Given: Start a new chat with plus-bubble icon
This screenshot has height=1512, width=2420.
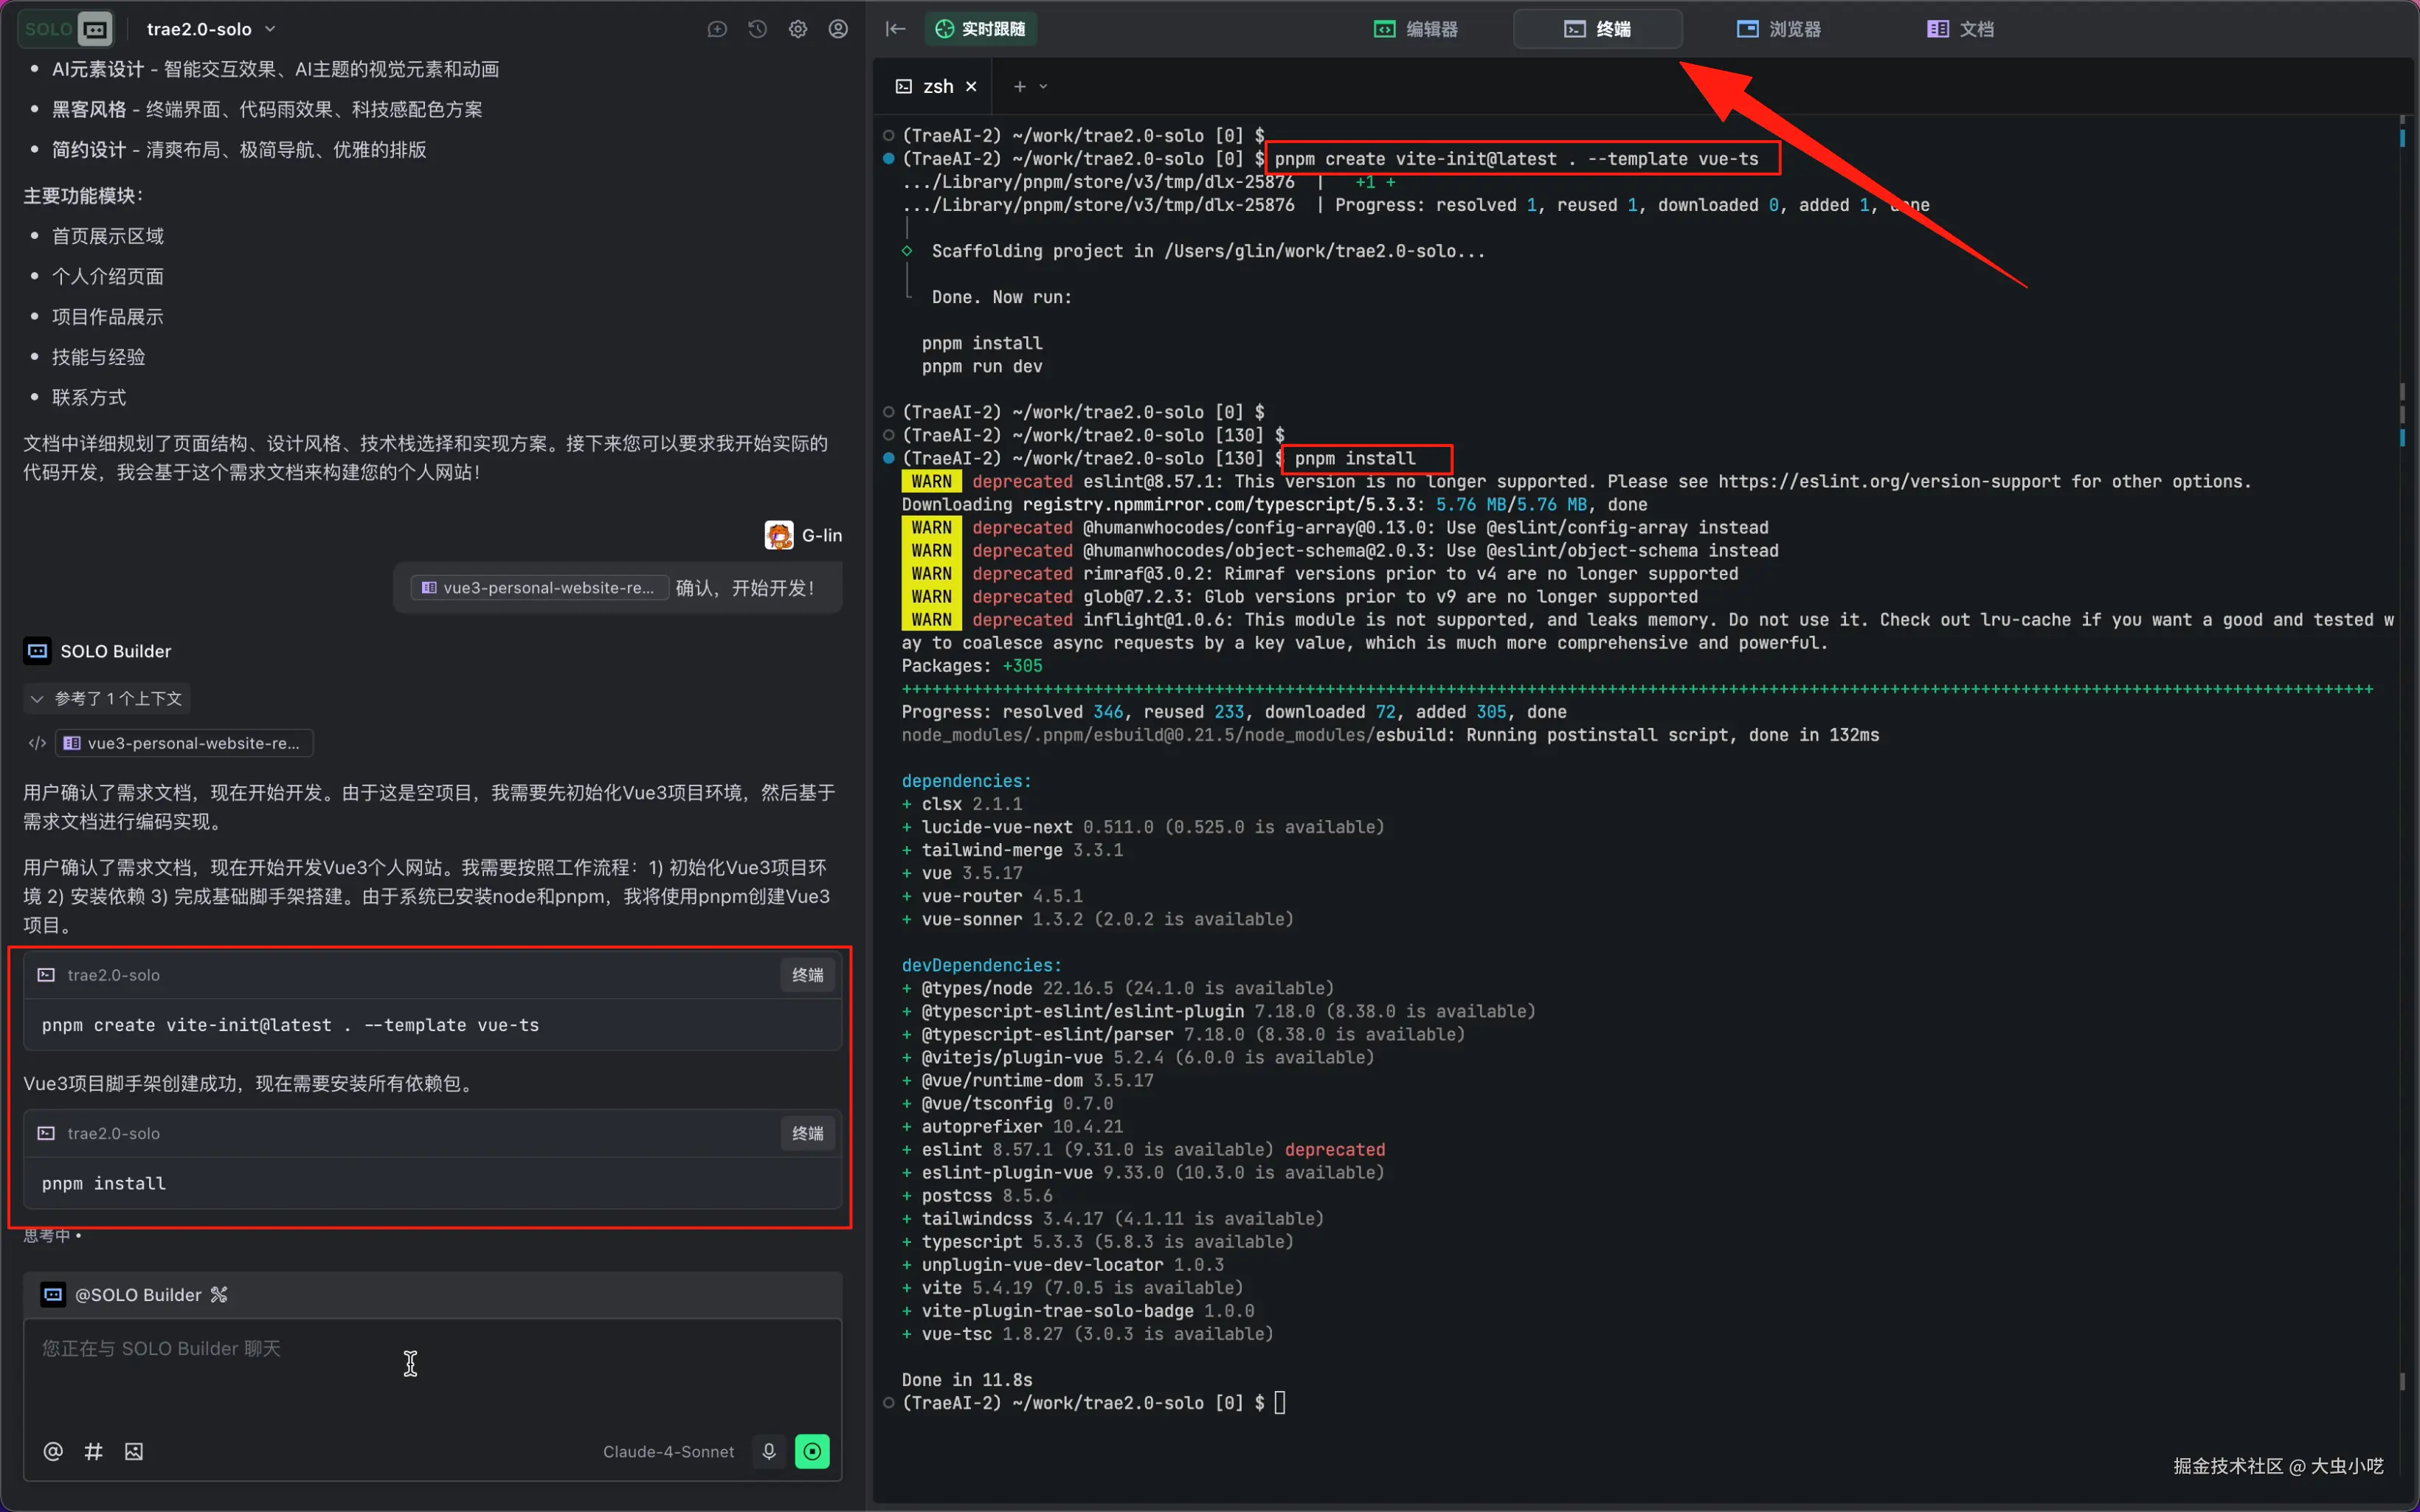Looking at the screenshot, I should pyautogui.click(x=717, y=29).
